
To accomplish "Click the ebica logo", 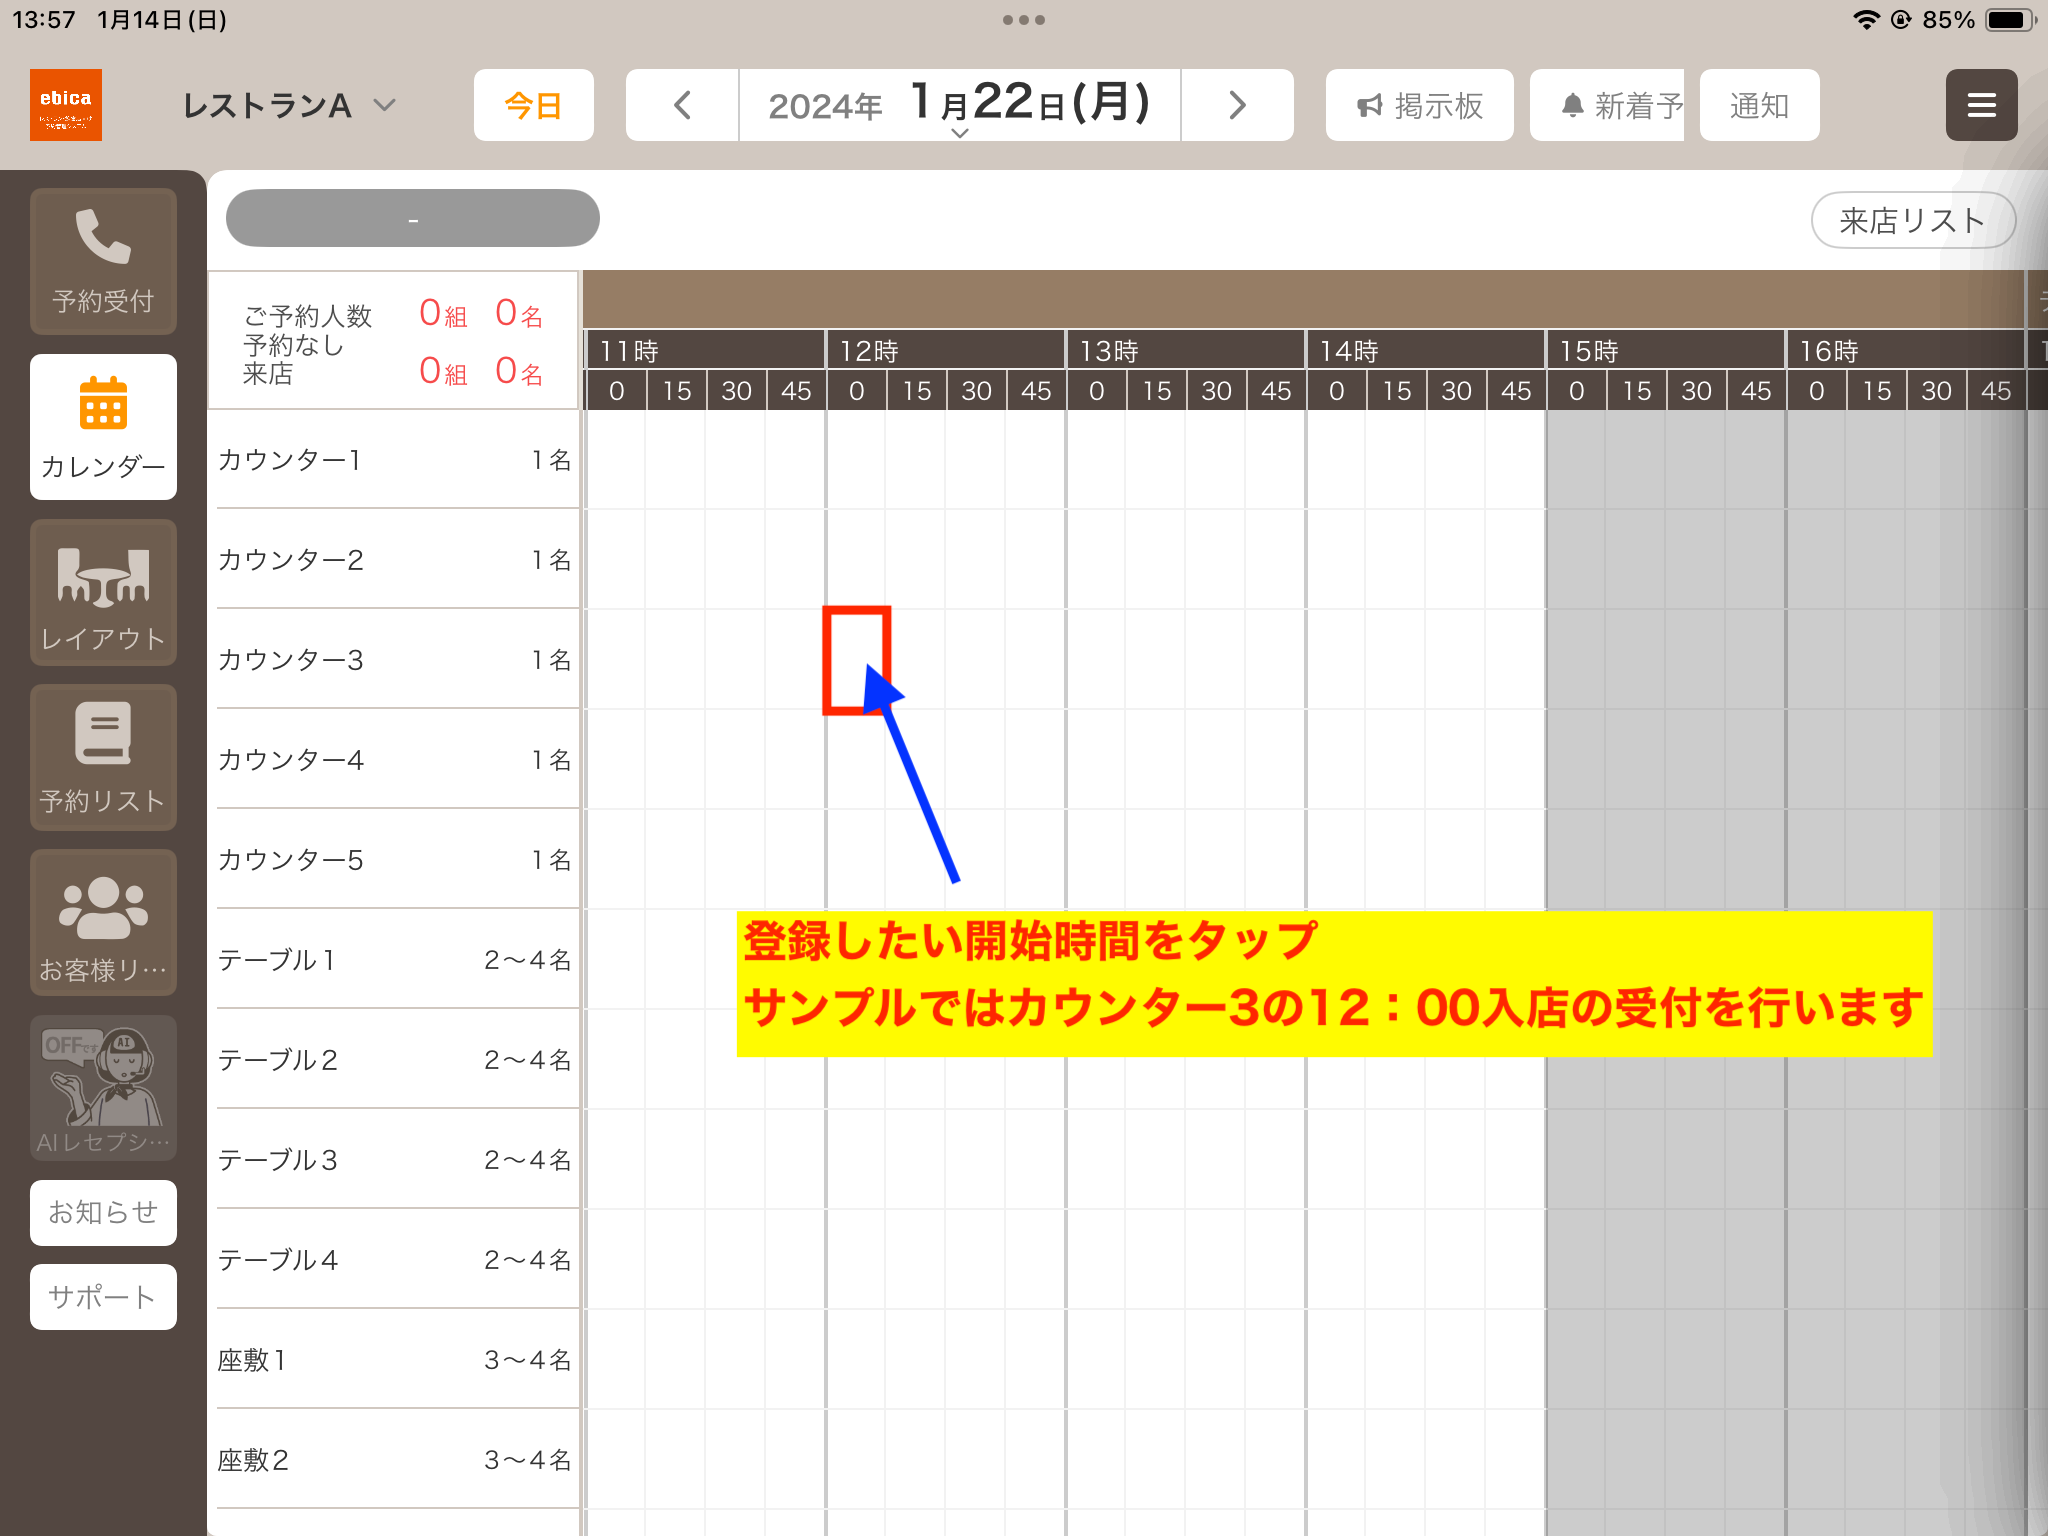I will (x=66, y=105).
